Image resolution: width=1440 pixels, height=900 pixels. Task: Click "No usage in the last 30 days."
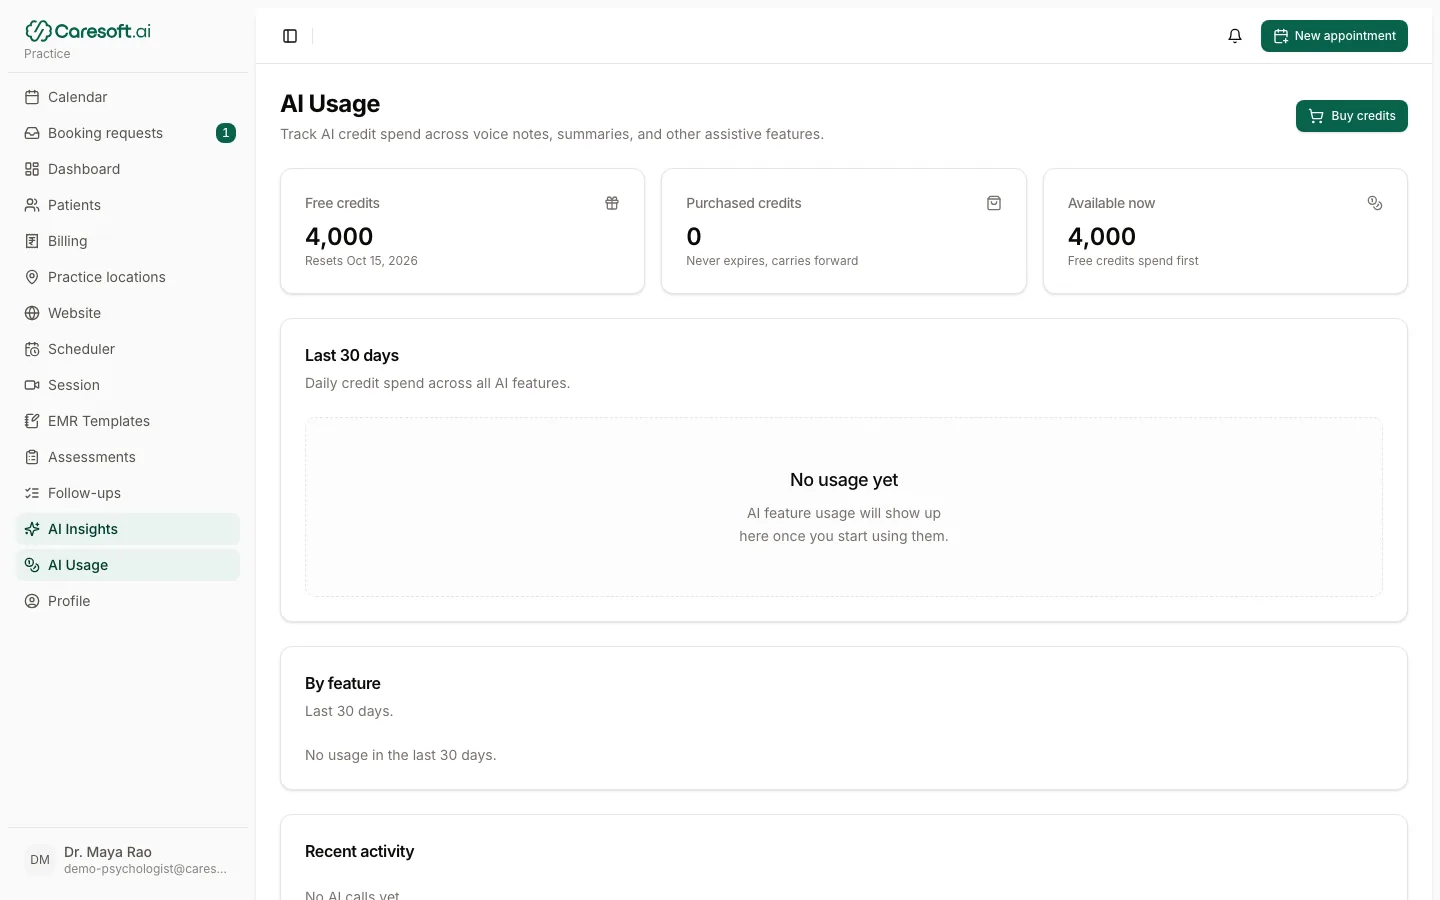(x=401, y=755)
